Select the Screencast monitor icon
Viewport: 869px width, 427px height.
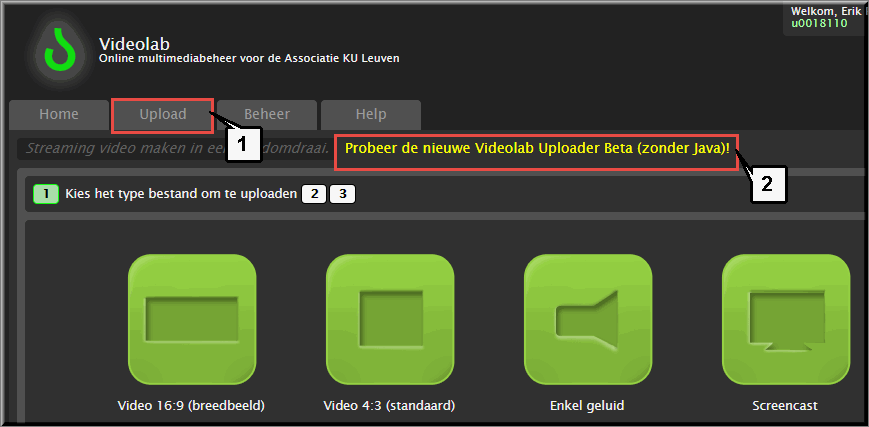point(786,320)
